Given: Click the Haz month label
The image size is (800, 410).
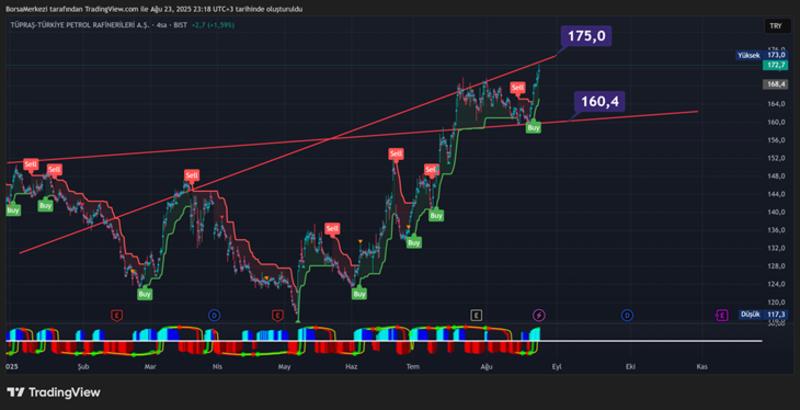Looking at the screenshot, I should pos(351,366).
